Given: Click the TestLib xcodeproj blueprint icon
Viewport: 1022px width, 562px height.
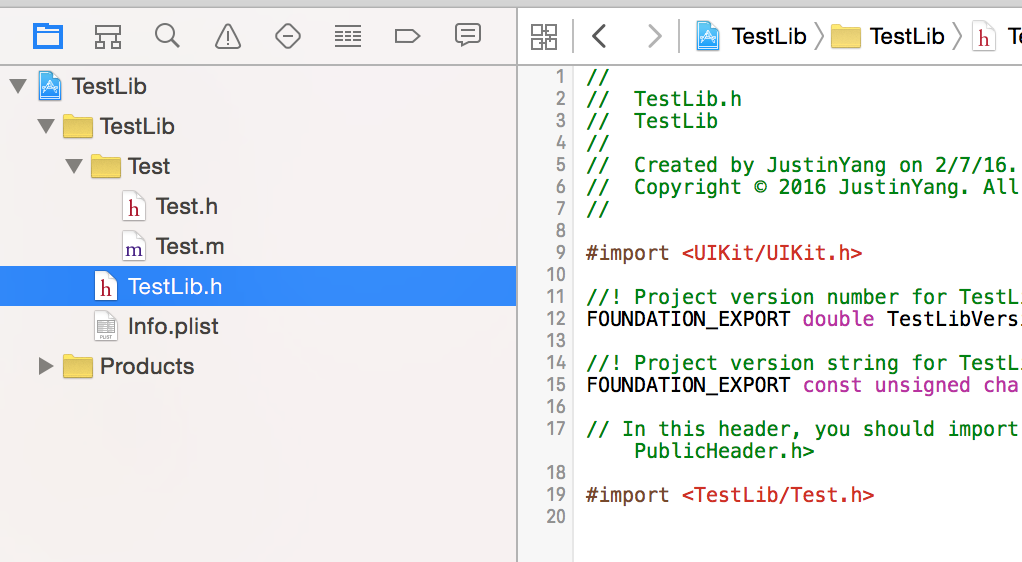Looking at the screenshot, I should click(50, 86).
